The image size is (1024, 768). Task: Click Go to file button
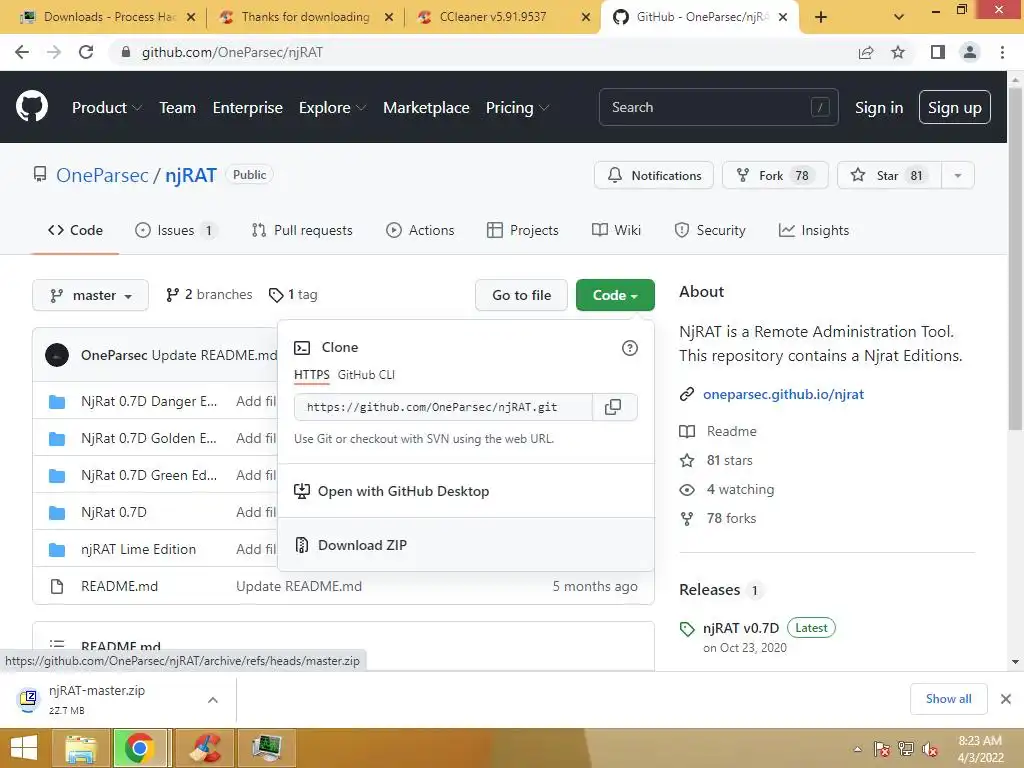pos(521,295)
